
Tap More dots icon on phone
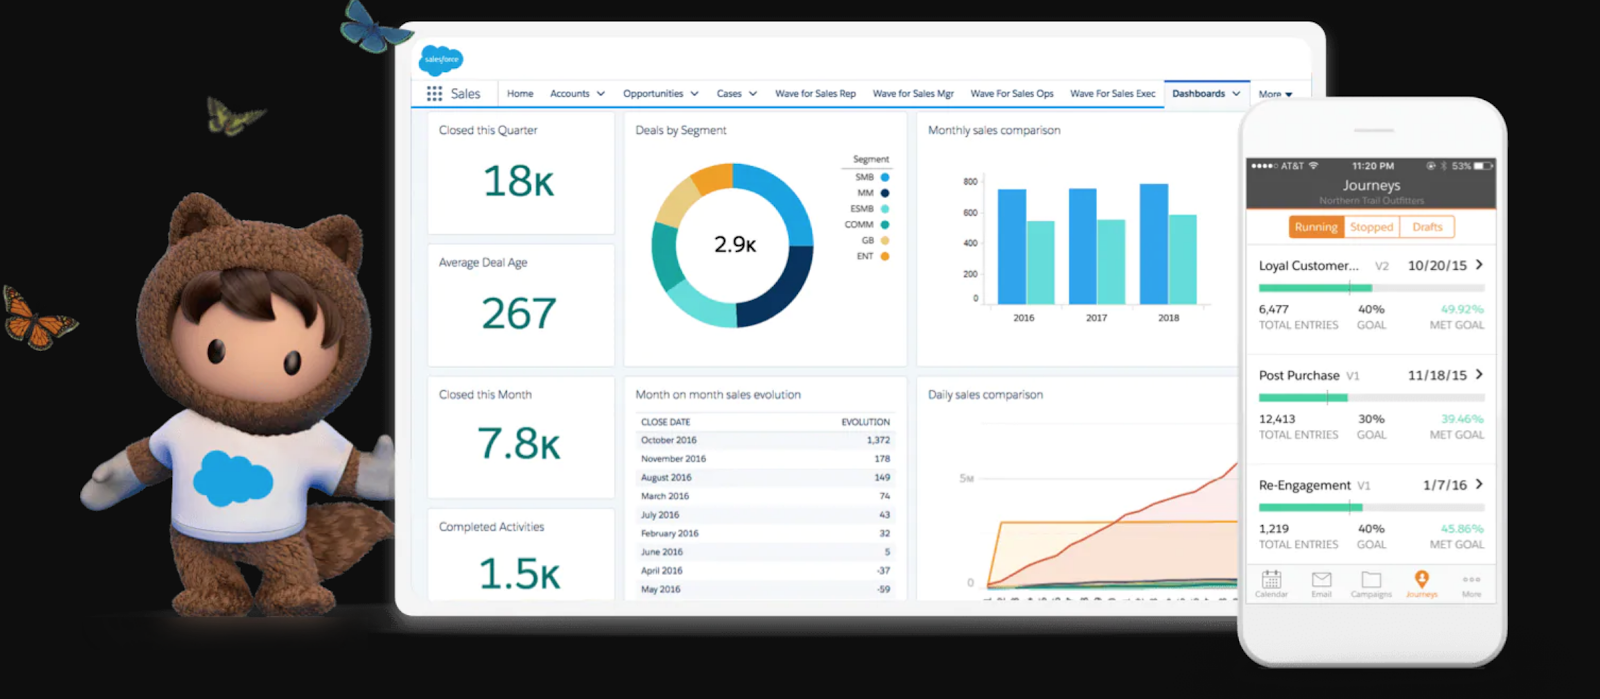[x=1471, y=579]
